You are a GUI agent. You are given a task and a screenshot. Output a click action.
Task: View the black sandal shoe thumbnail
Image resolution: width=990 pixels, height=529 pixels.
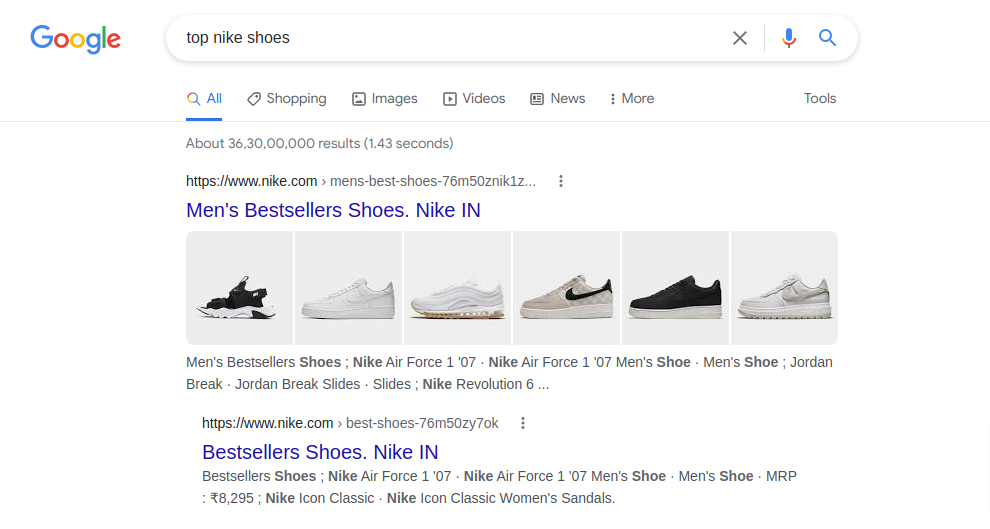pyautogui.click(x=239, y=288)
